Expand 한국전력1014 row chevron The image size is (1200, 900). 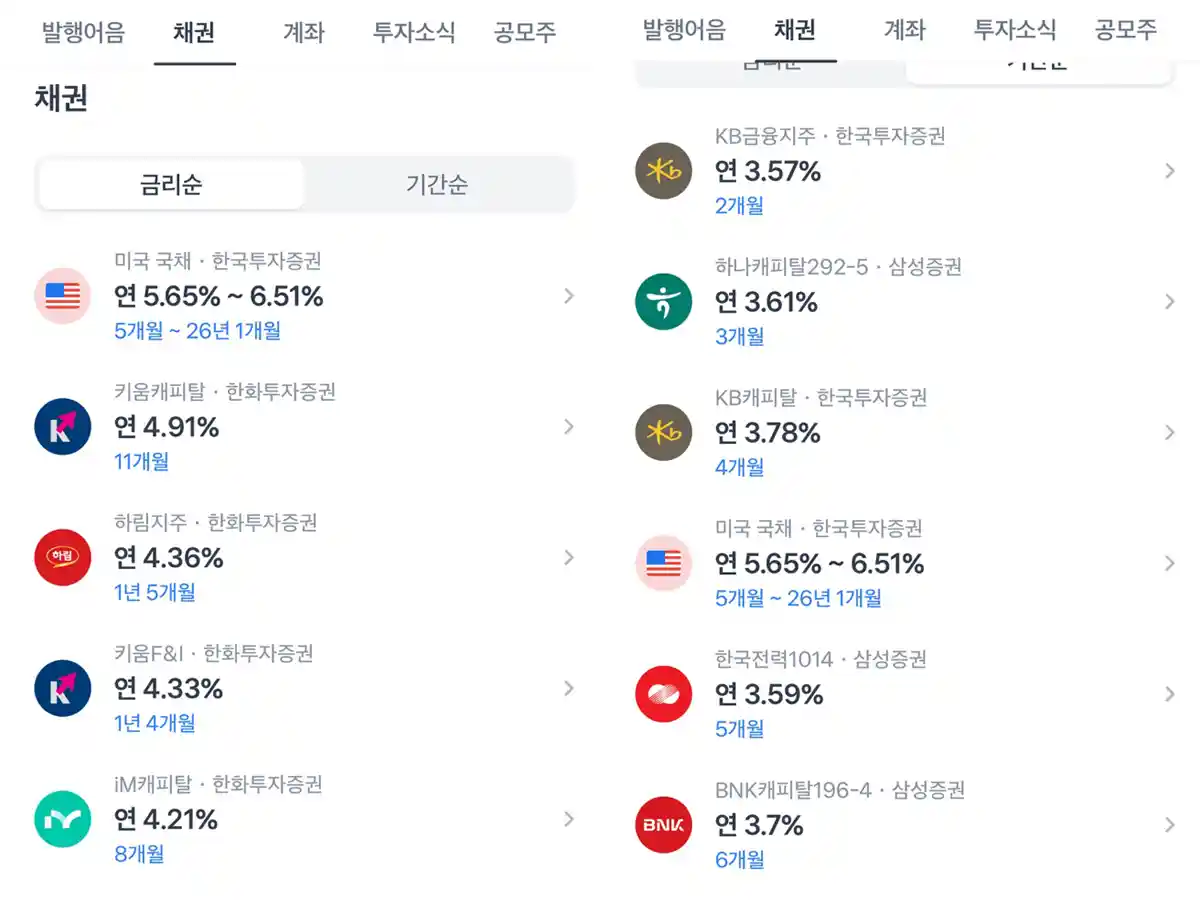[1170, 693]
